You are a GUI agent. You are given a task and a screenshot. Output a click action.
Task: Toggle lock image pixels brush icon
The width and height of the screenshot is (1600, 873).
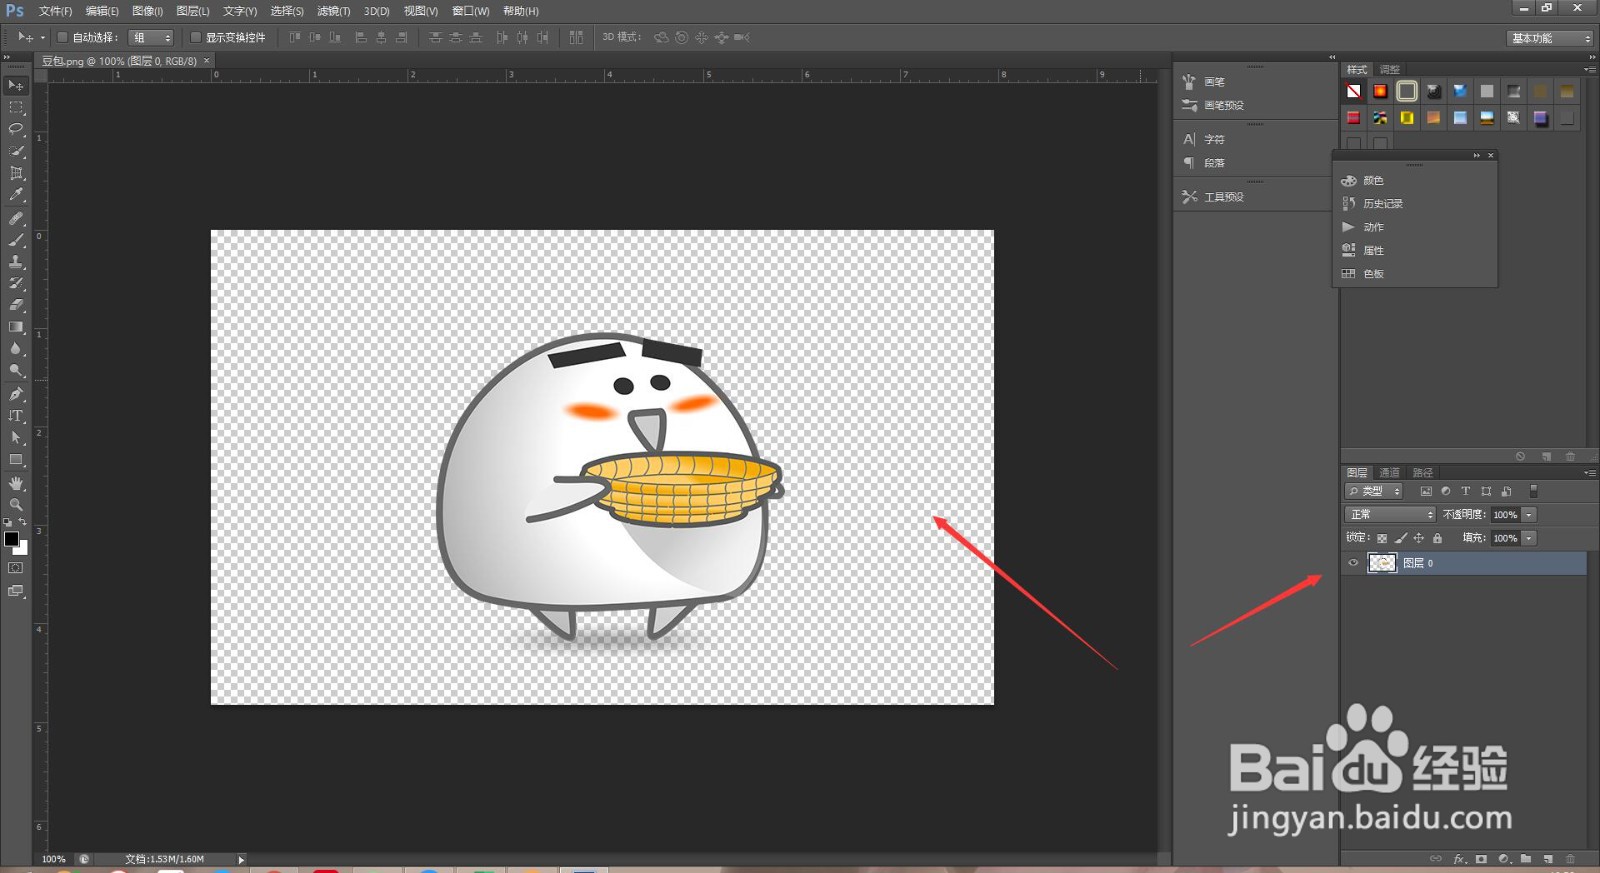(1400, 538)
